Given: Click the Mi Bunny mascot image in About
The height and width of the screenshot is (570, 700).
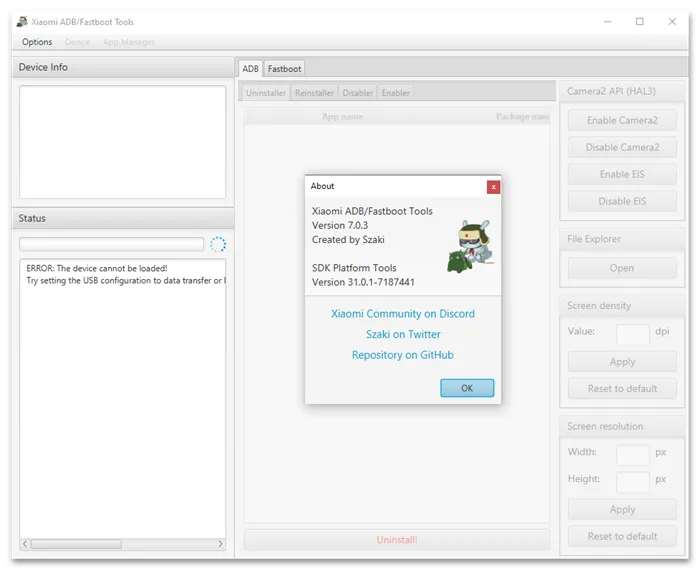Looking at the screenshot, I should click(x=470, y=246).
